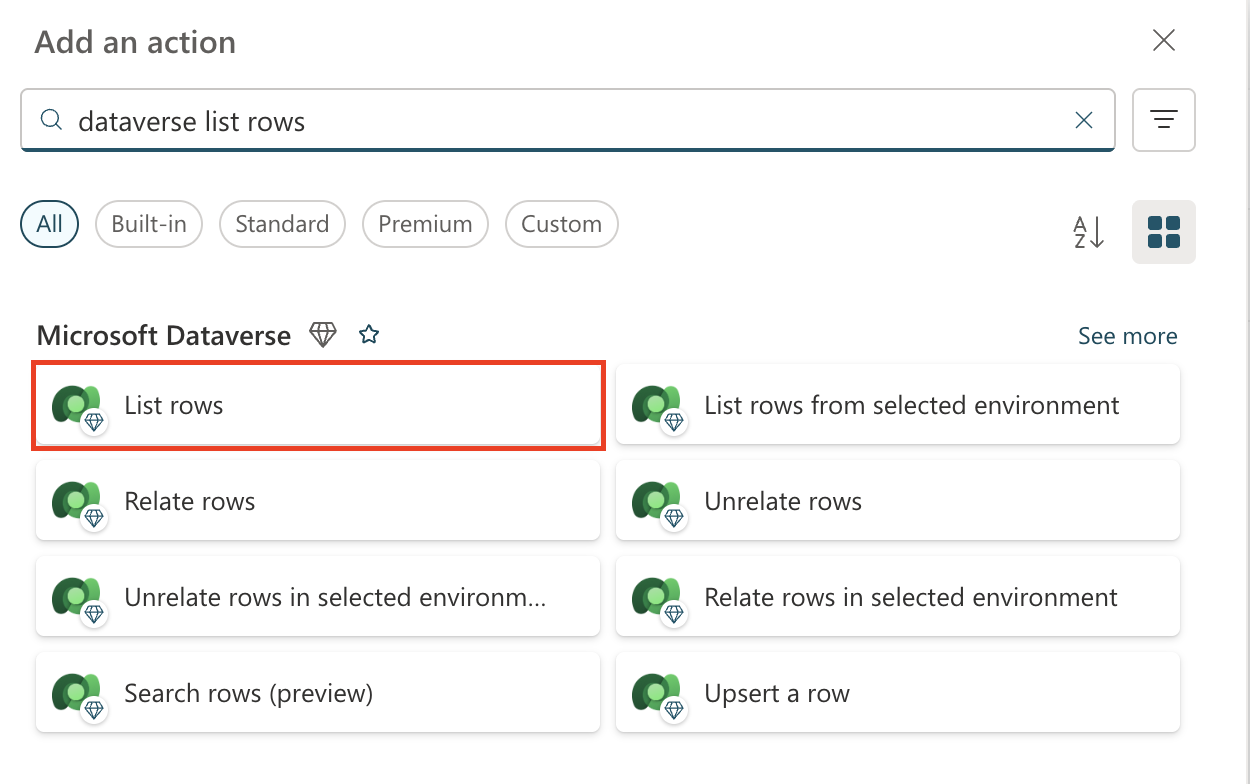1250x784 pixels.
Task: Click inside the action search field
Action: point(500,120)
